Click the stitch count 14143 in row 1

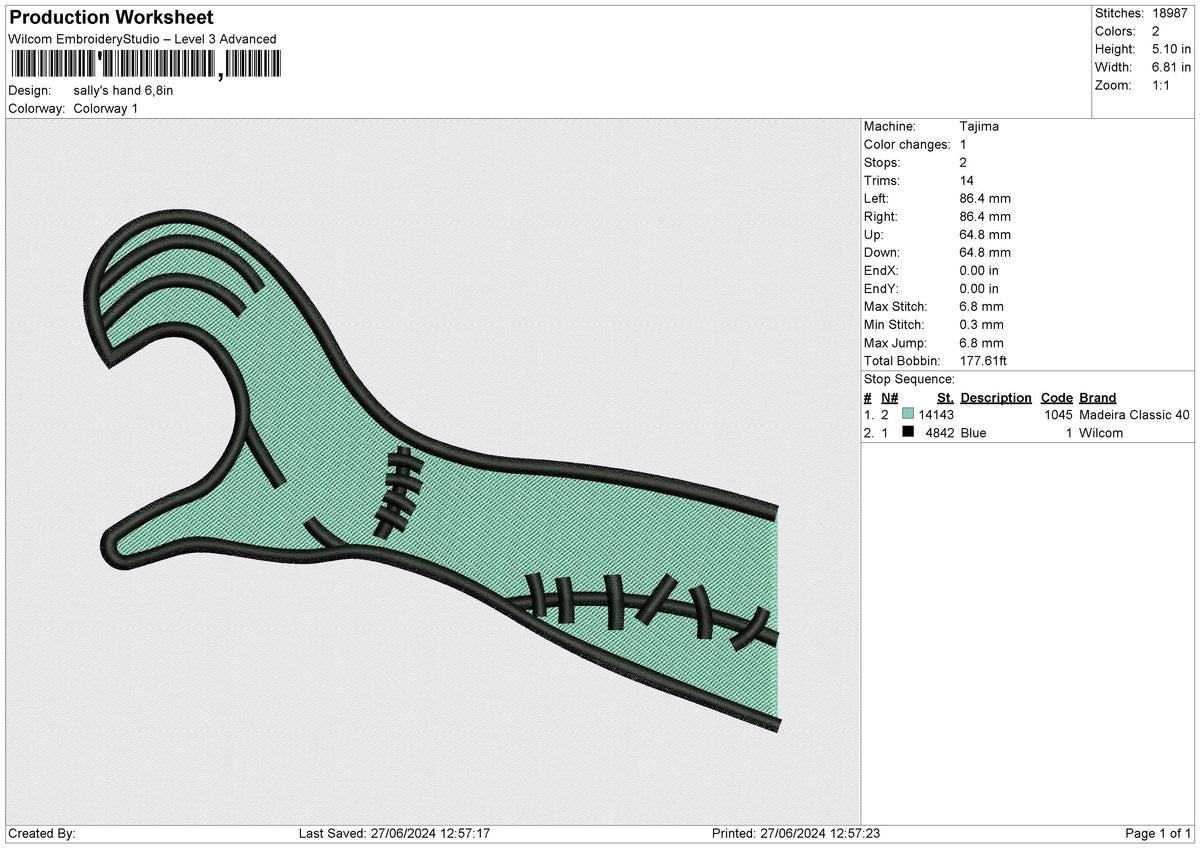pyautogui.click(x=937, y=414)
